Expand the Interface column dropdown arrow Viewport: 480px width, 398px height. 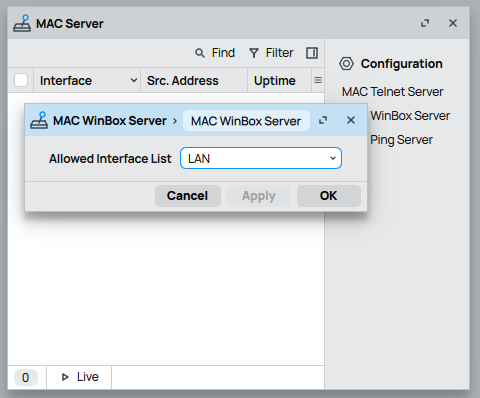point(134,80)
